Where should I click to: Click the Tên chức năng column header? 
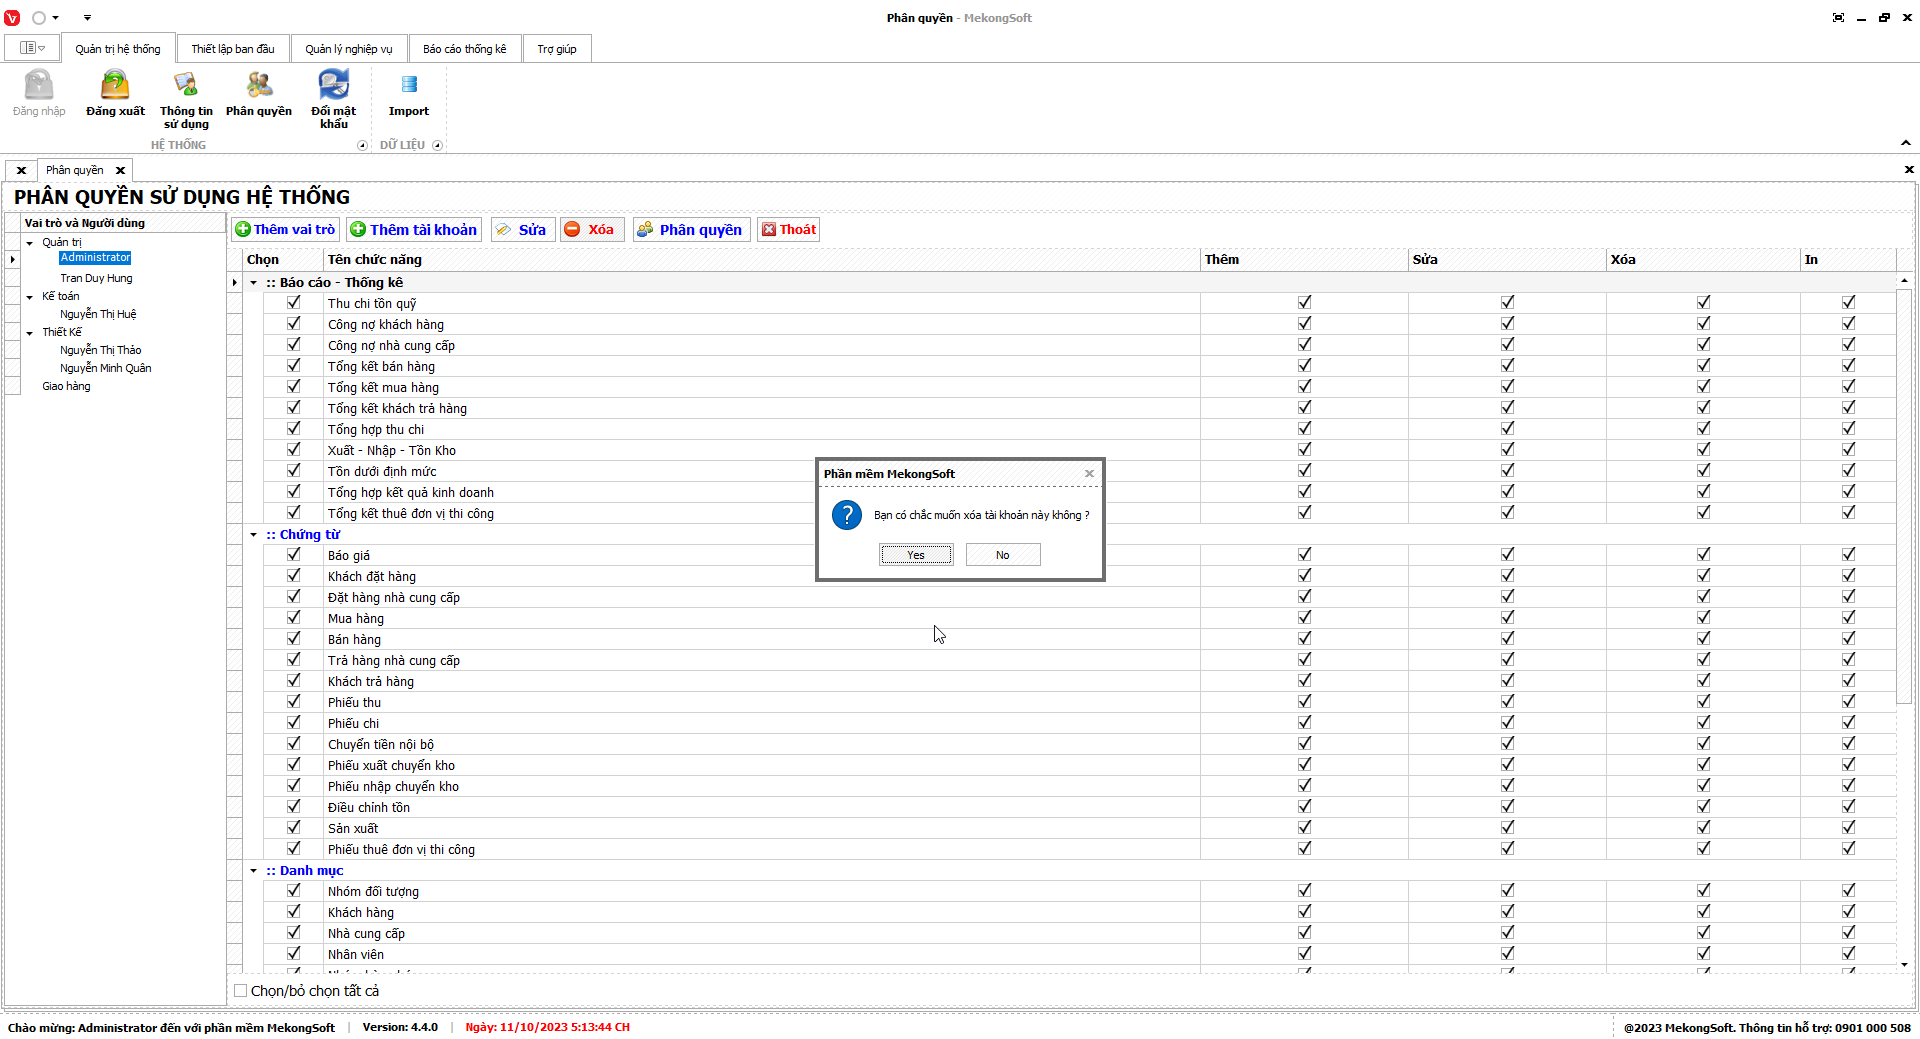[762, 260]
